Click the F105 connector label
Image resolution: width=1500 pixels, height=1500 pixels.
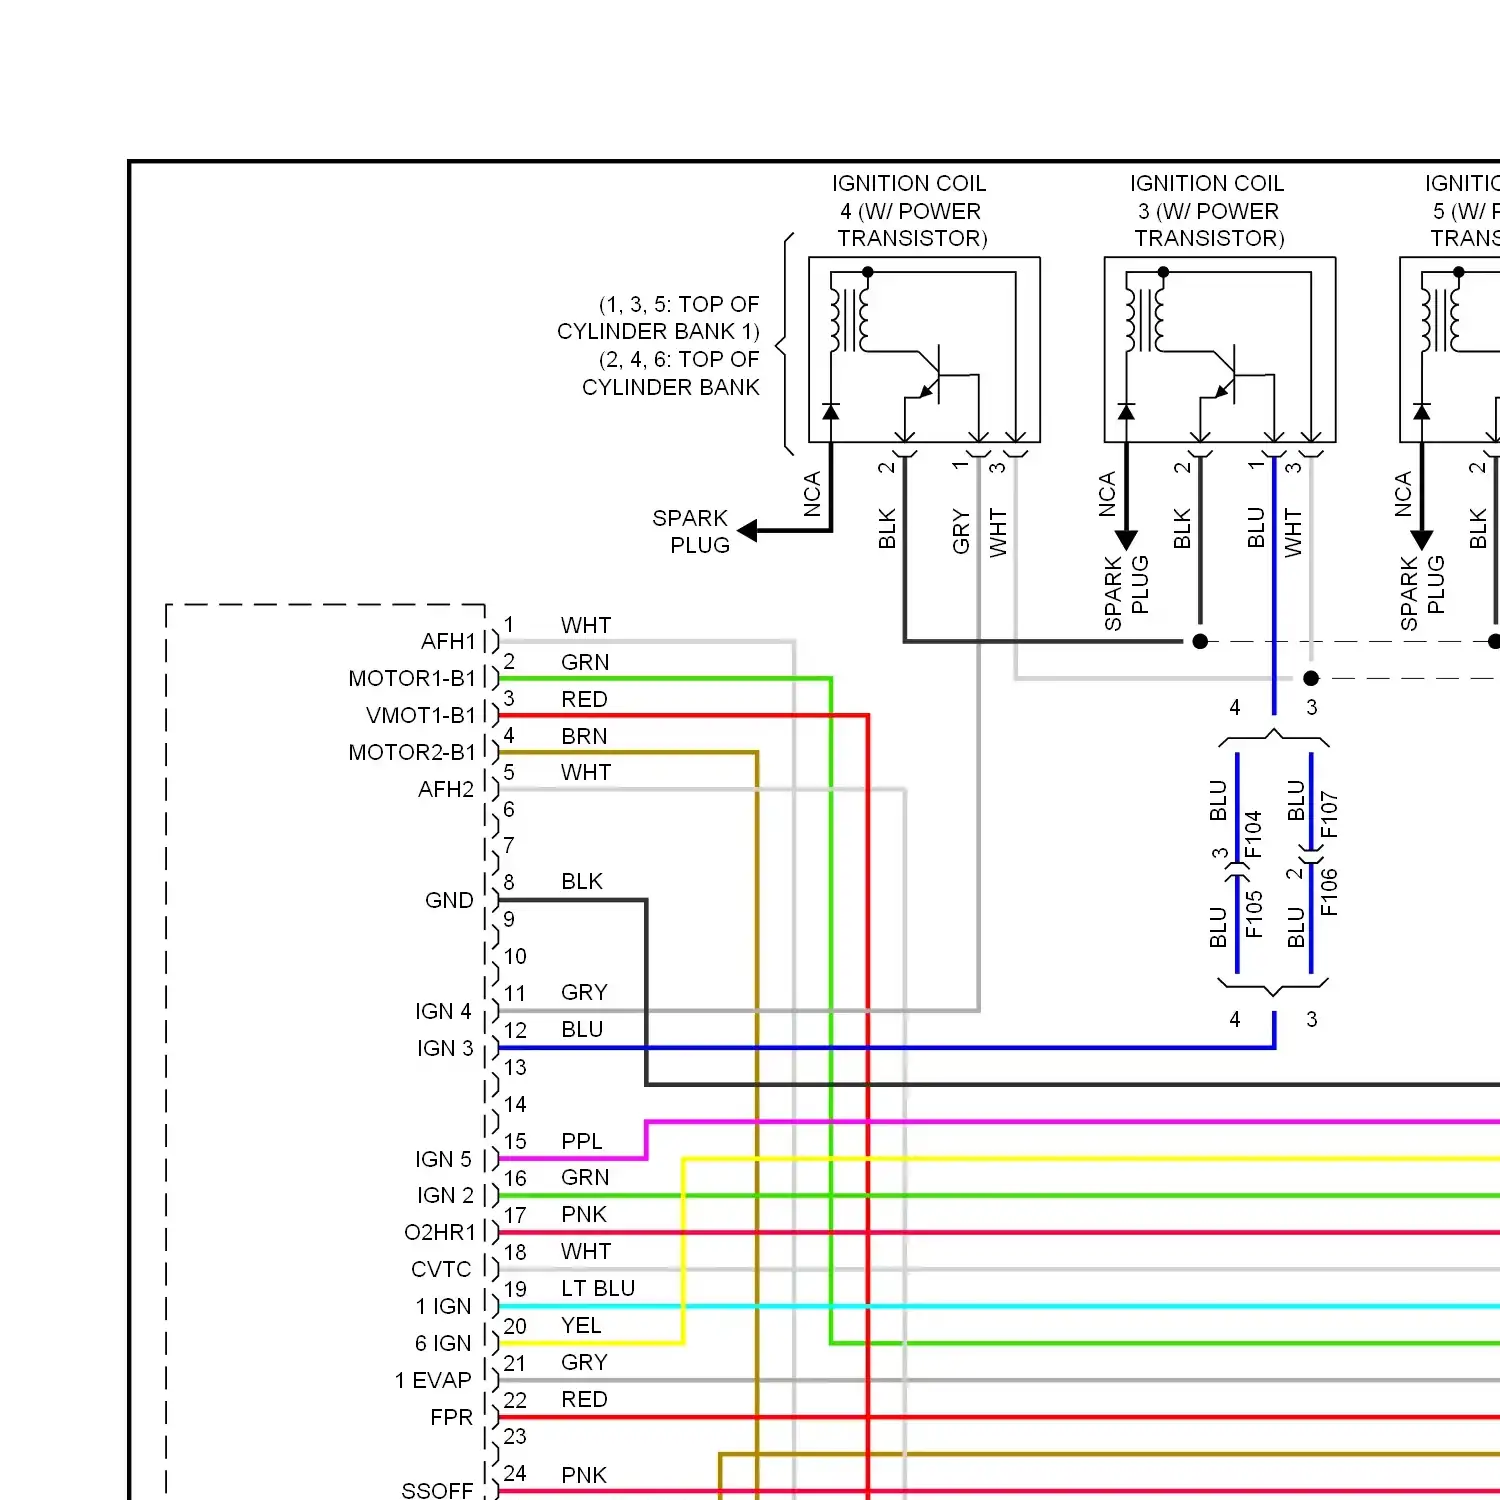[x=1253, y=914]
